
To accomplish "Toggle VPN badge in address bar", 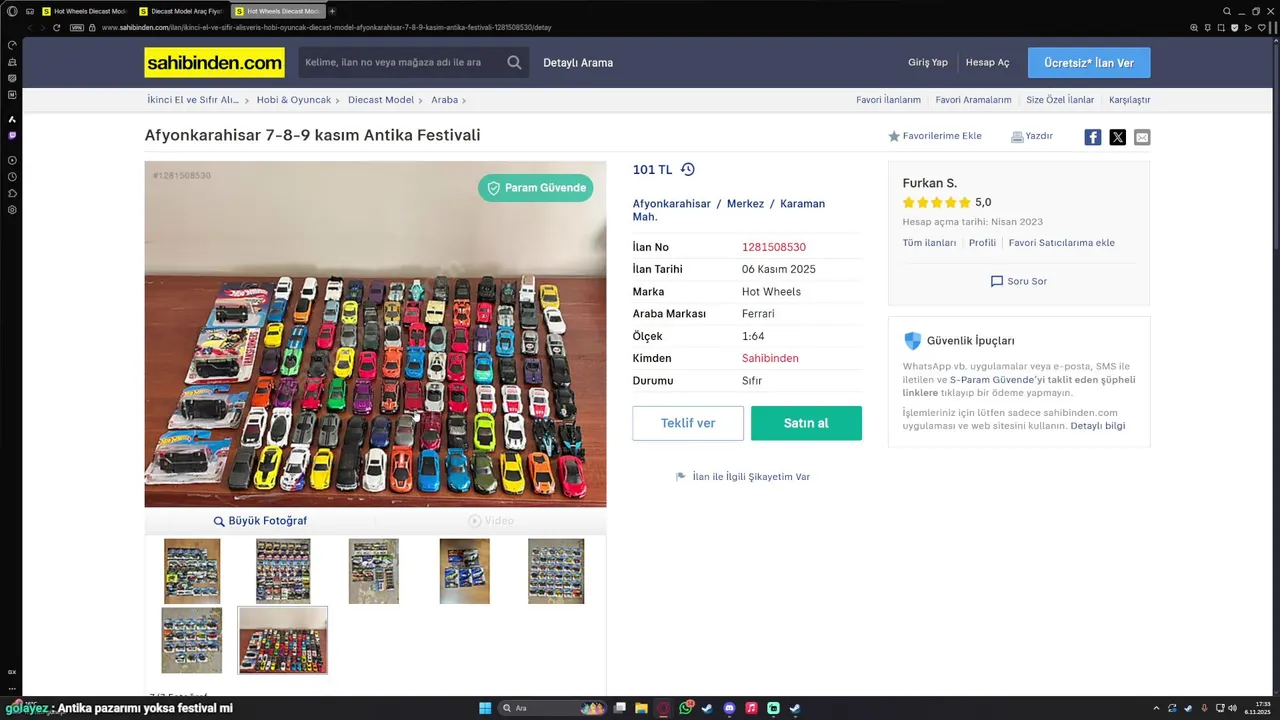I will (x=77, y=28).
